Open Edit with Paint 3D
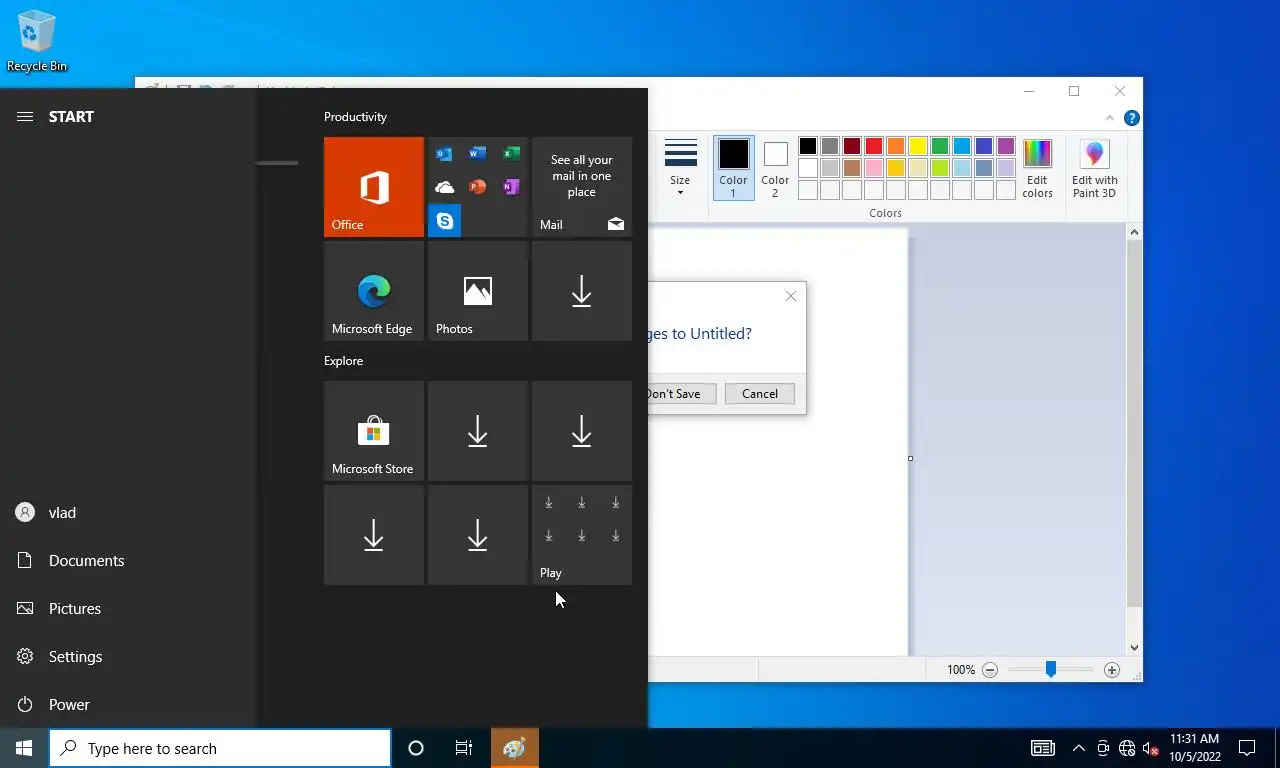Image resolution: width=1280 pixels, height=768 pixels. pos(1094,169)
